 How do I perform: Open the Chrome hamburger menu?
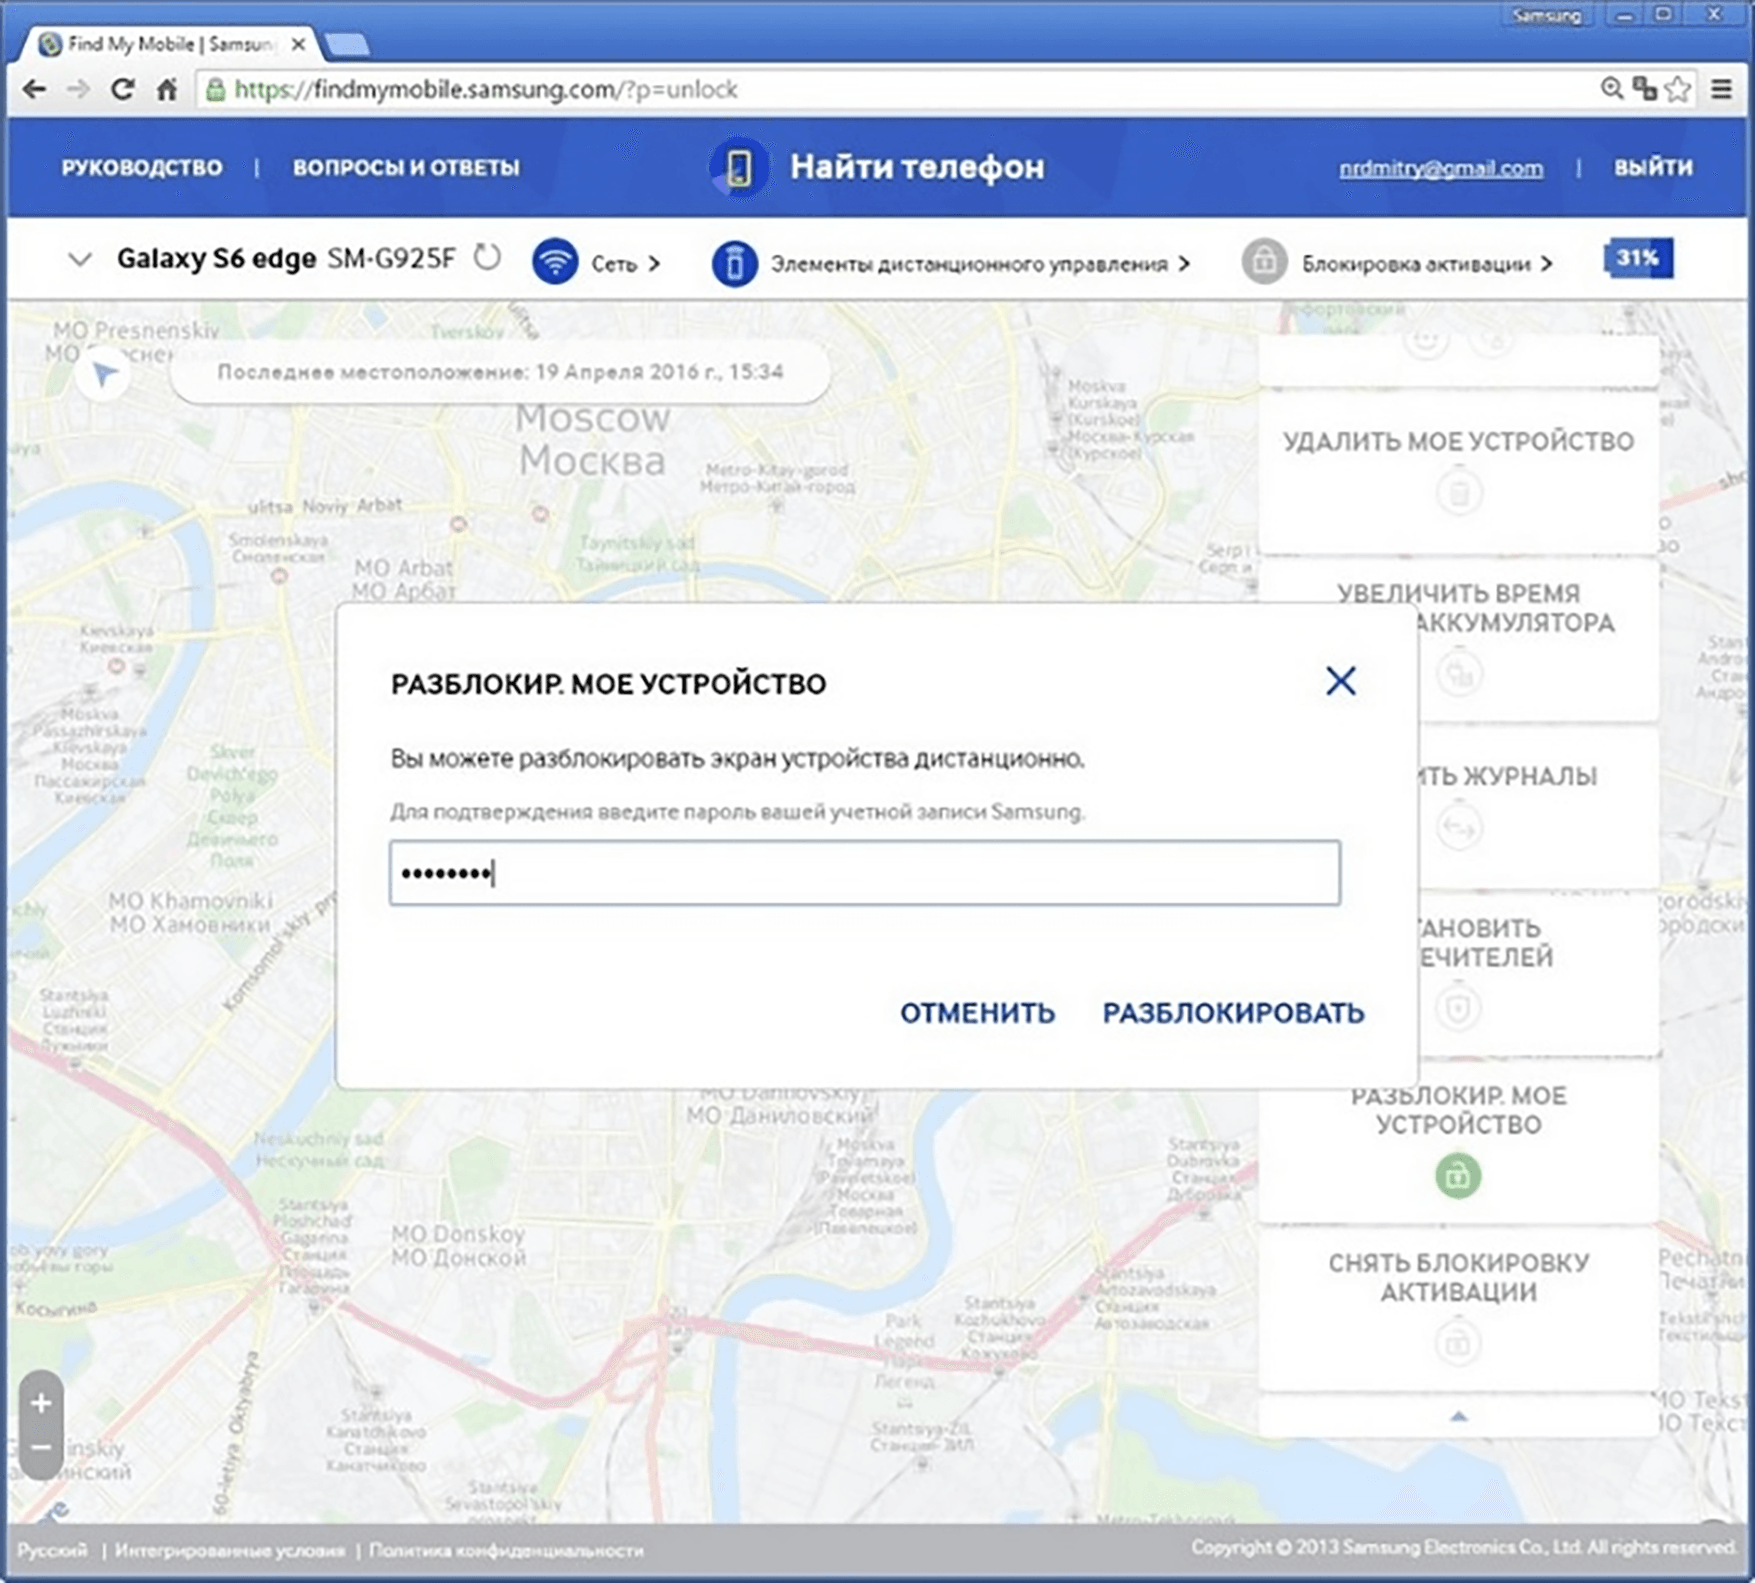1721,89
